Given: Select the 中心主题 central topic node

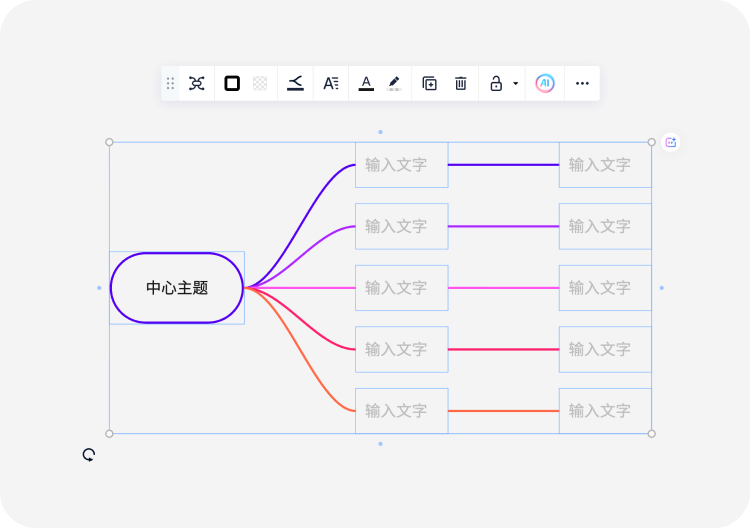Looking at the screenshot, I should 177,288.
